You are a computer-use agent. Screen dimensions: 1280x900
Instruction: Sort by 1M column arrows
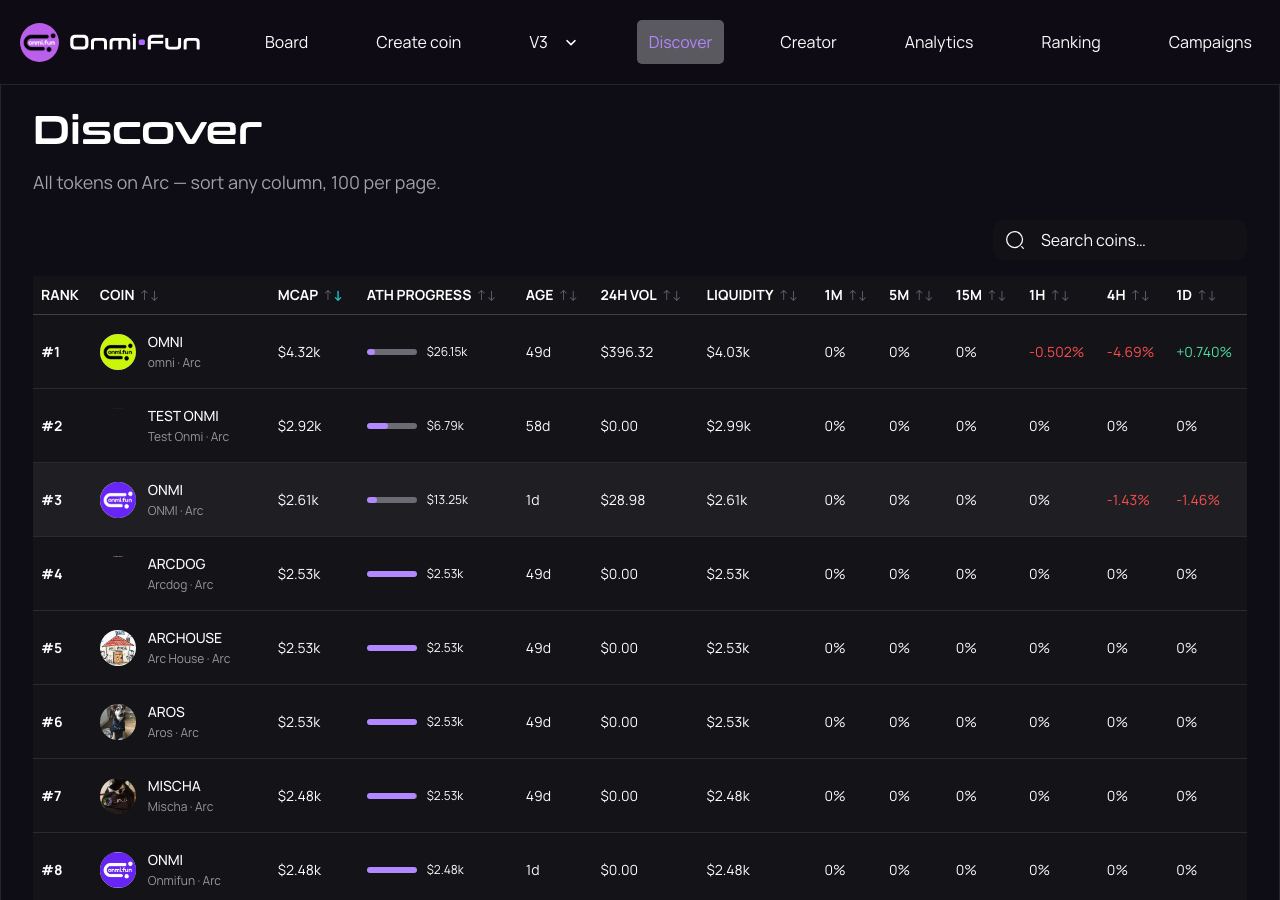[x=858, y=295]
